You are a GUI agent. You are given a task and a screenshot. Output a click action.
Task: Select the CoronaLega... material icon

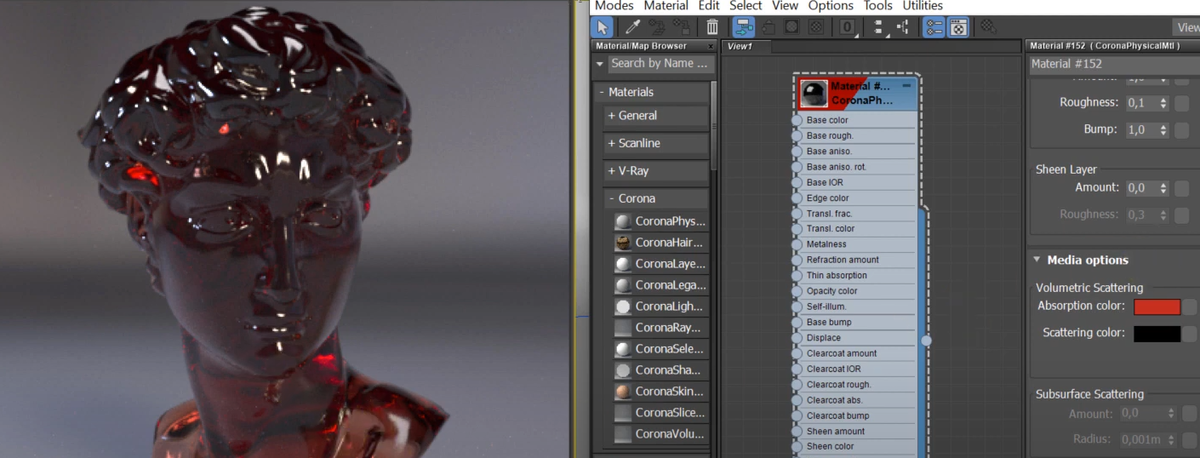(x=623, y=285)
